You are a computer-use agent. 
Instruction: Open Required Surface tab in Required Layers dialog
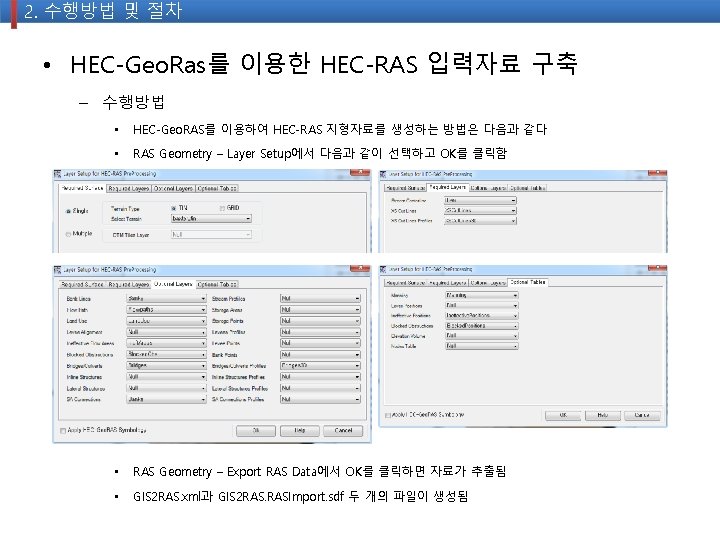point(405,188)
